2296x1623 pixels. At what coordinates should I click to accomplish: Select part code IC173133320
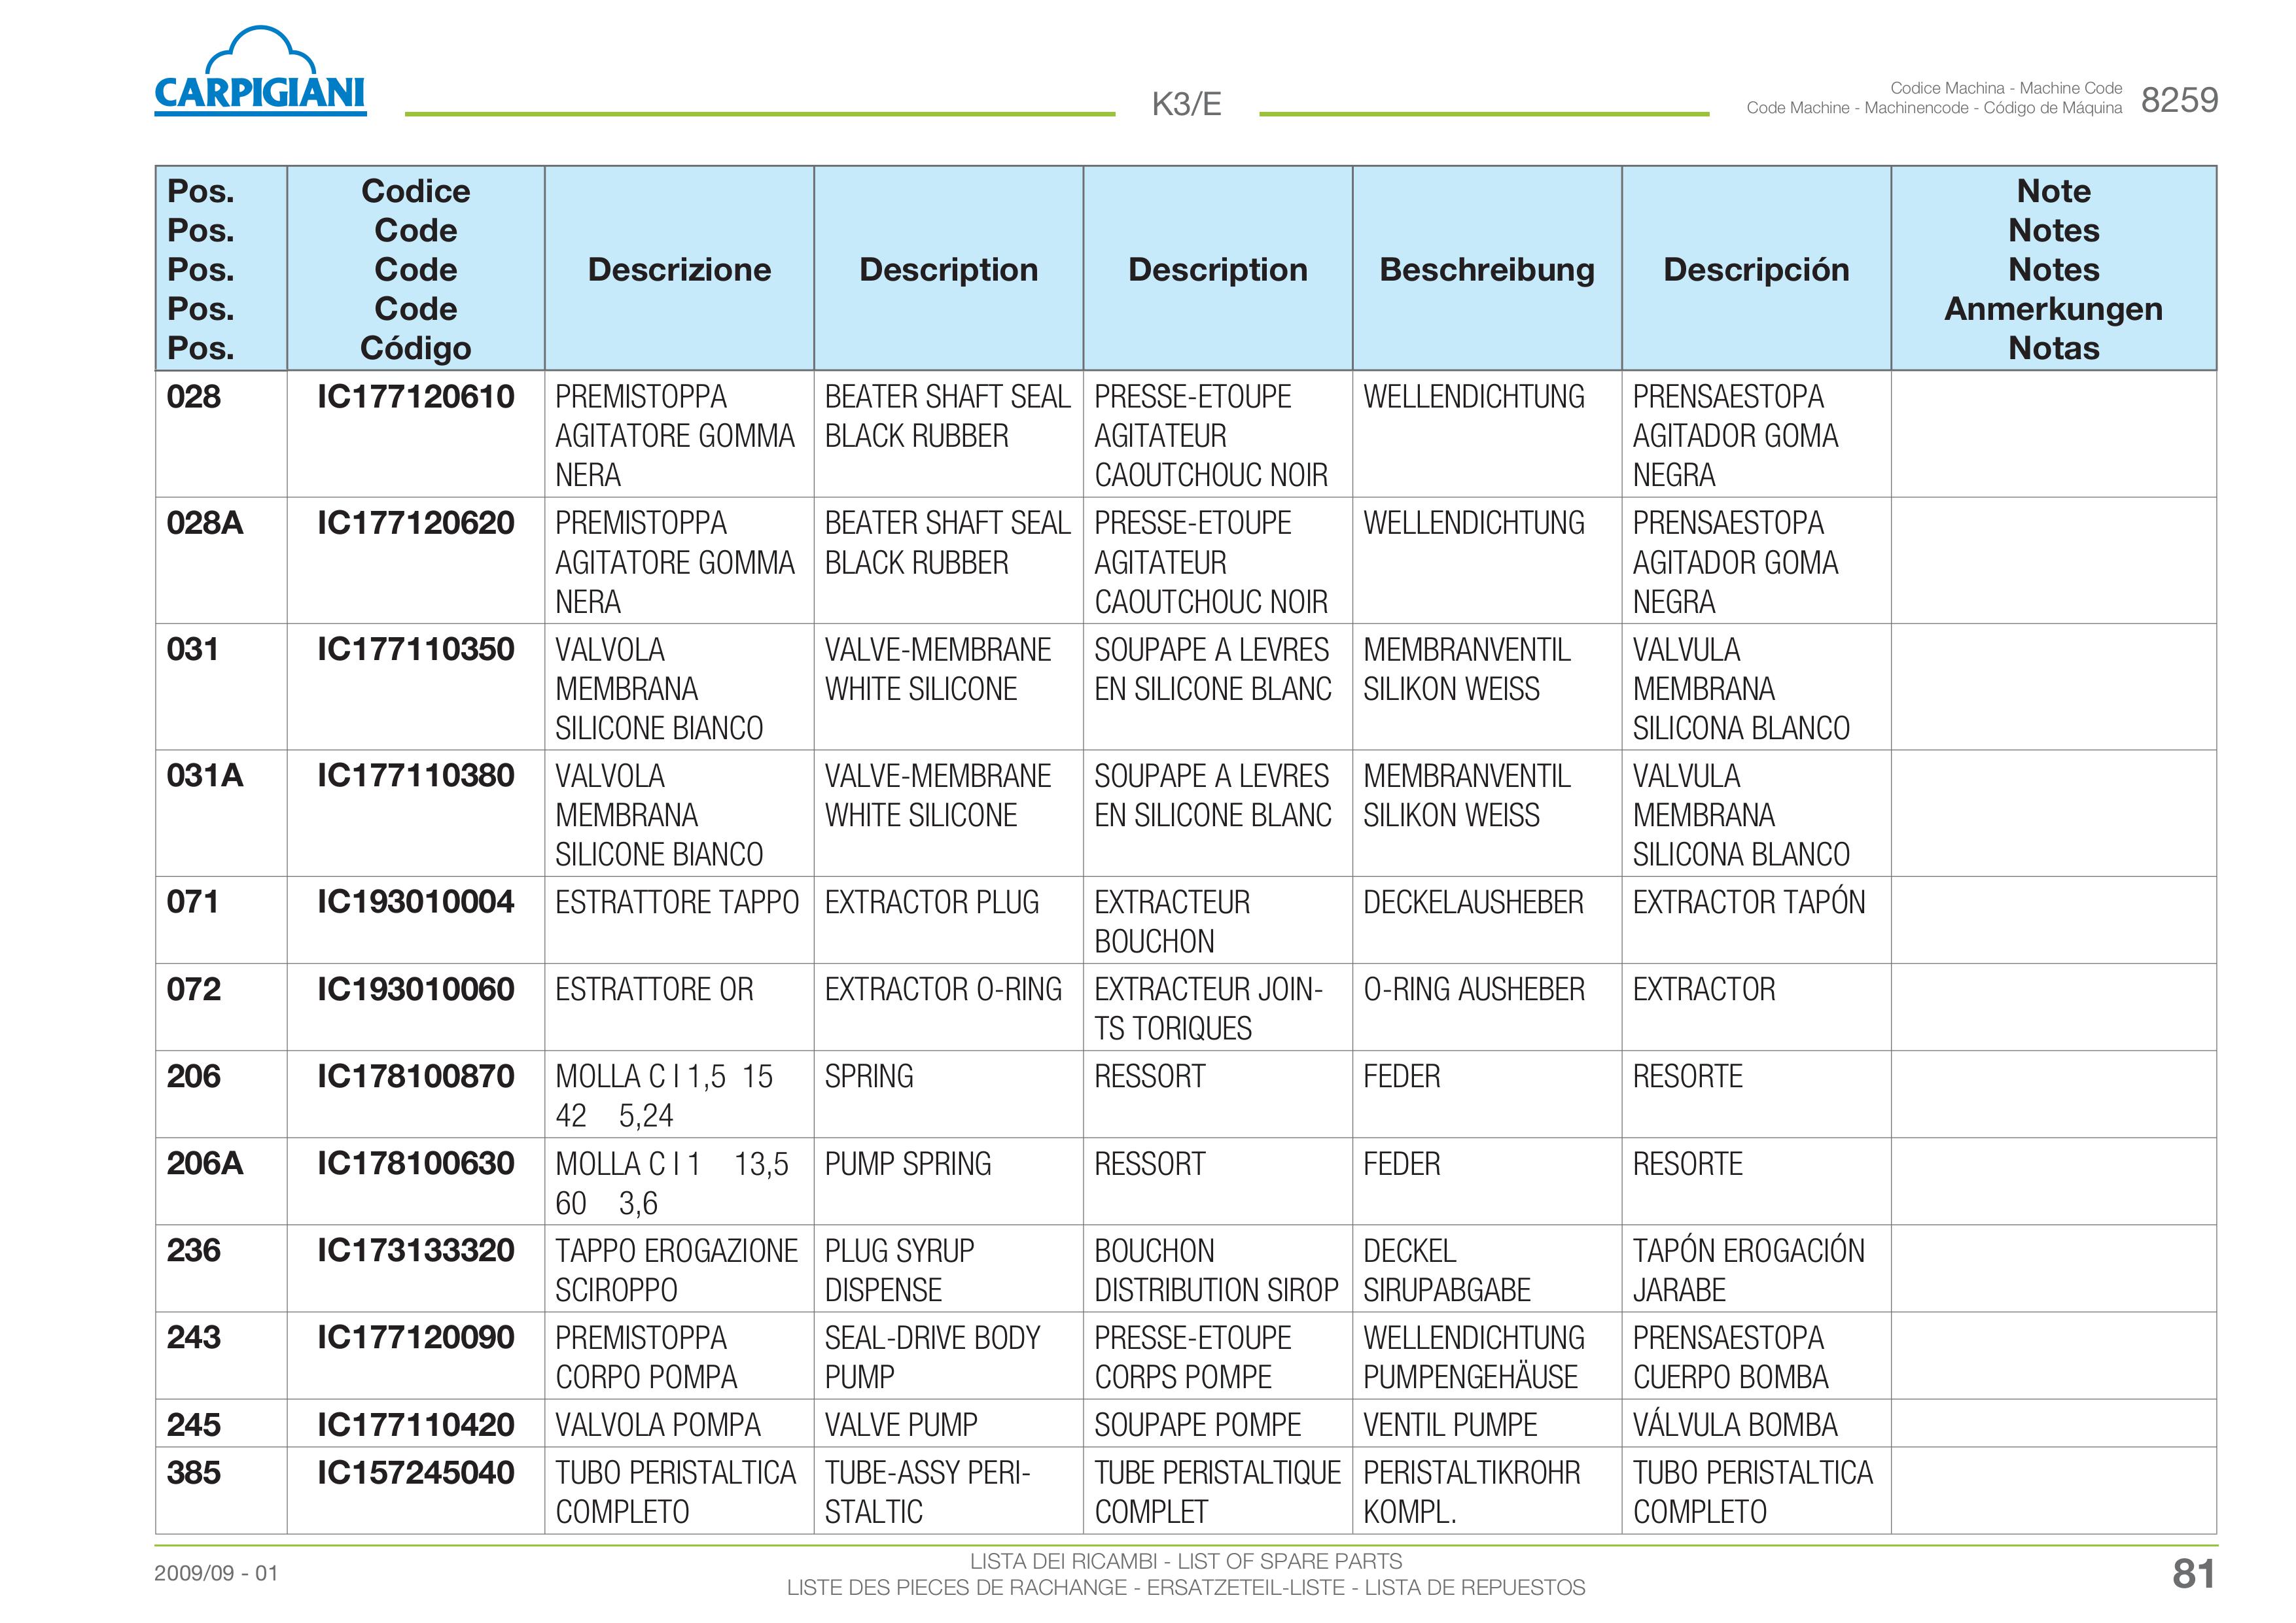click(415, 1251)
